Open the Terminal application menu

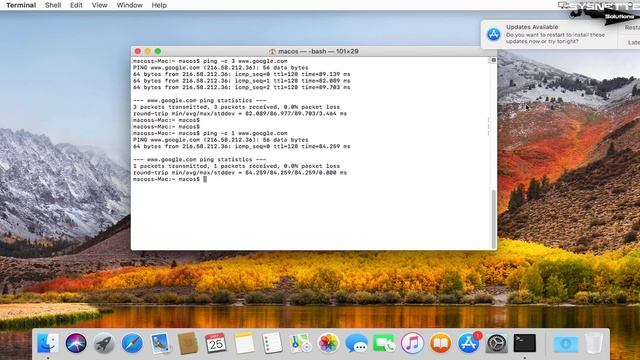tap(21, 5)
